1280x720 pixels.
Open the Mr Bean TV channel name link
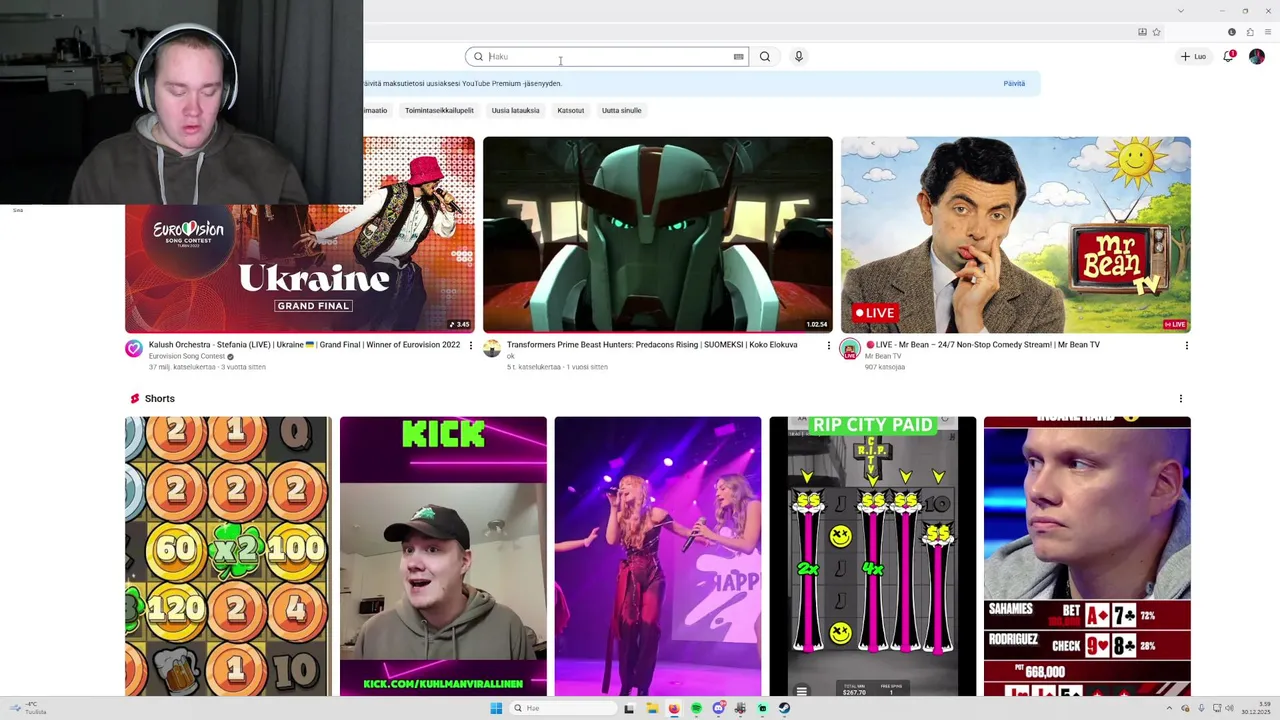[x=883, y=357]
